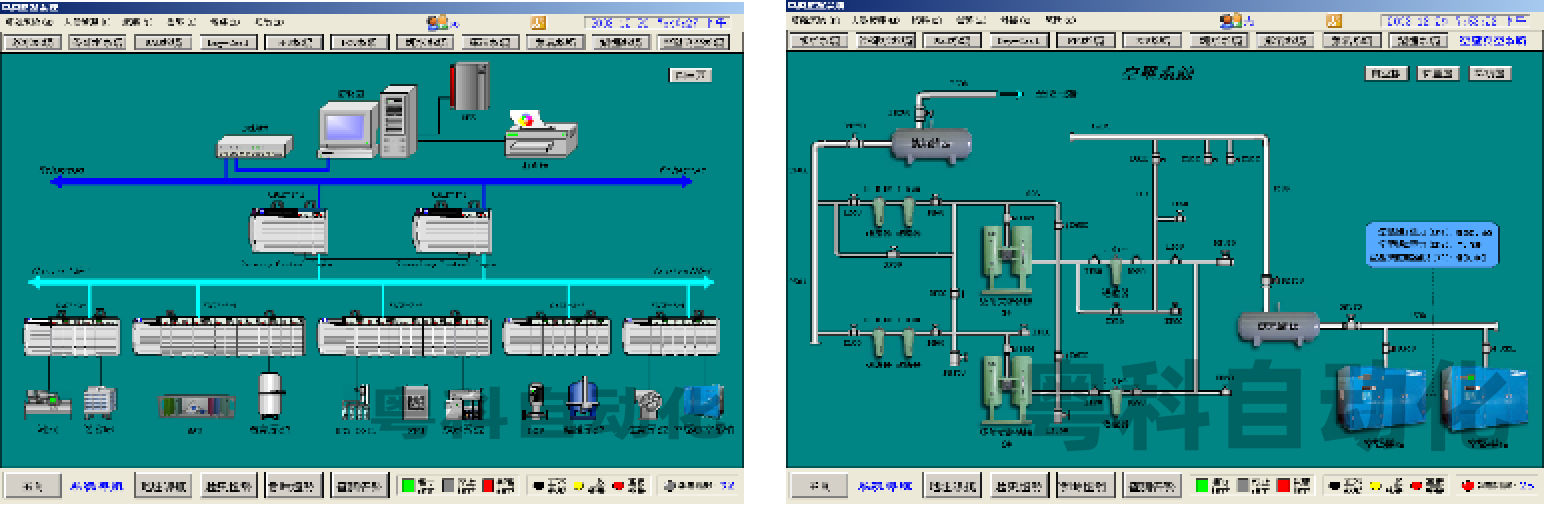Screen dimensions: 1544x506
Task: Click the white vertical storage tank icon
Action: pos(269,396)
